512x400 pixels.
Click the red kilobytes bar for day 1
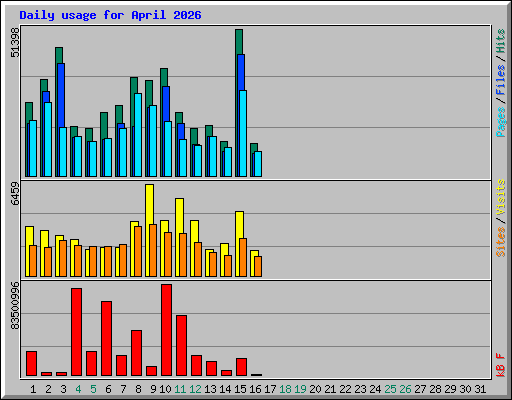click(x=32, y=364)
